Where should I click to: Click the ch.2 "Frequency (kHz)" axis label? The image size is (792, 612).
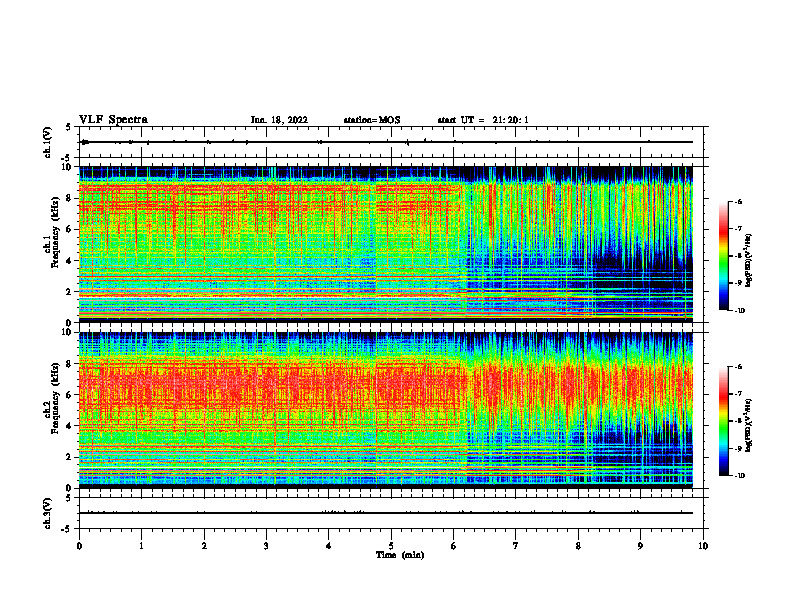(x=55, y=398)
